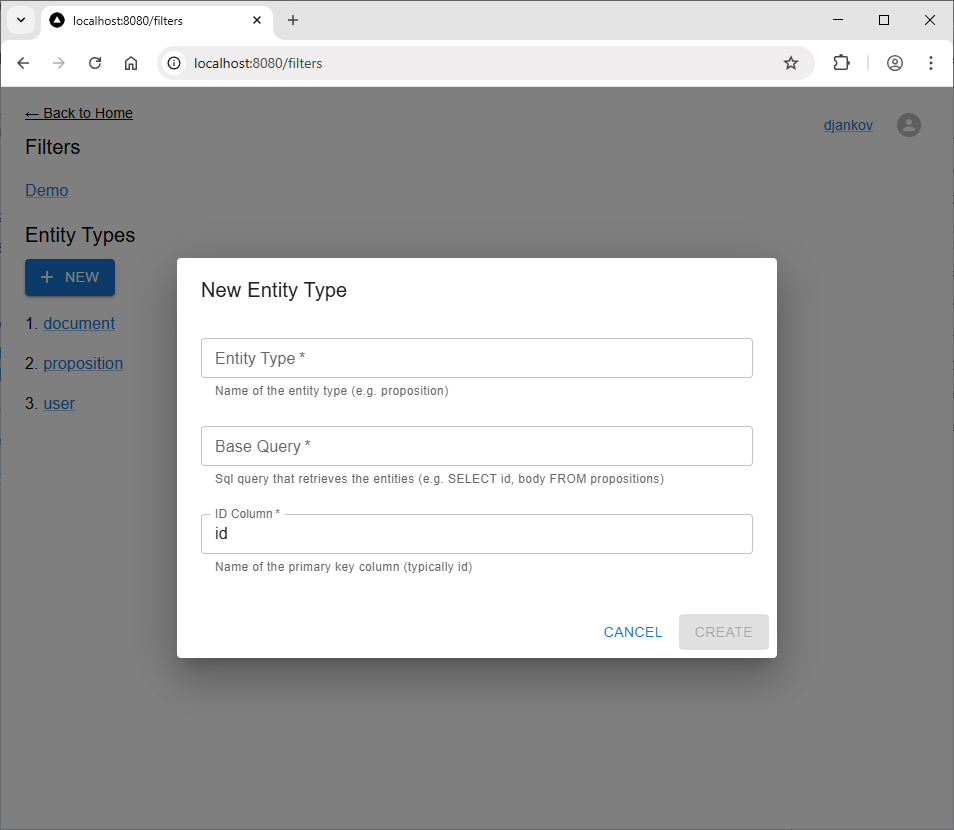Image resolution: width=954 pixels, height=830 pixels.
Task: Click the Create button
Action: click(723, 632)
